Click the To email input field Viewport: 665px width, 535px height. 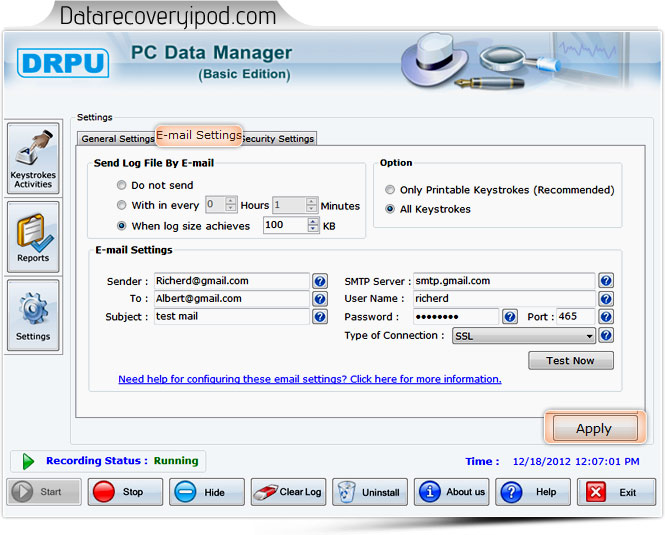[x=232, y=299]
